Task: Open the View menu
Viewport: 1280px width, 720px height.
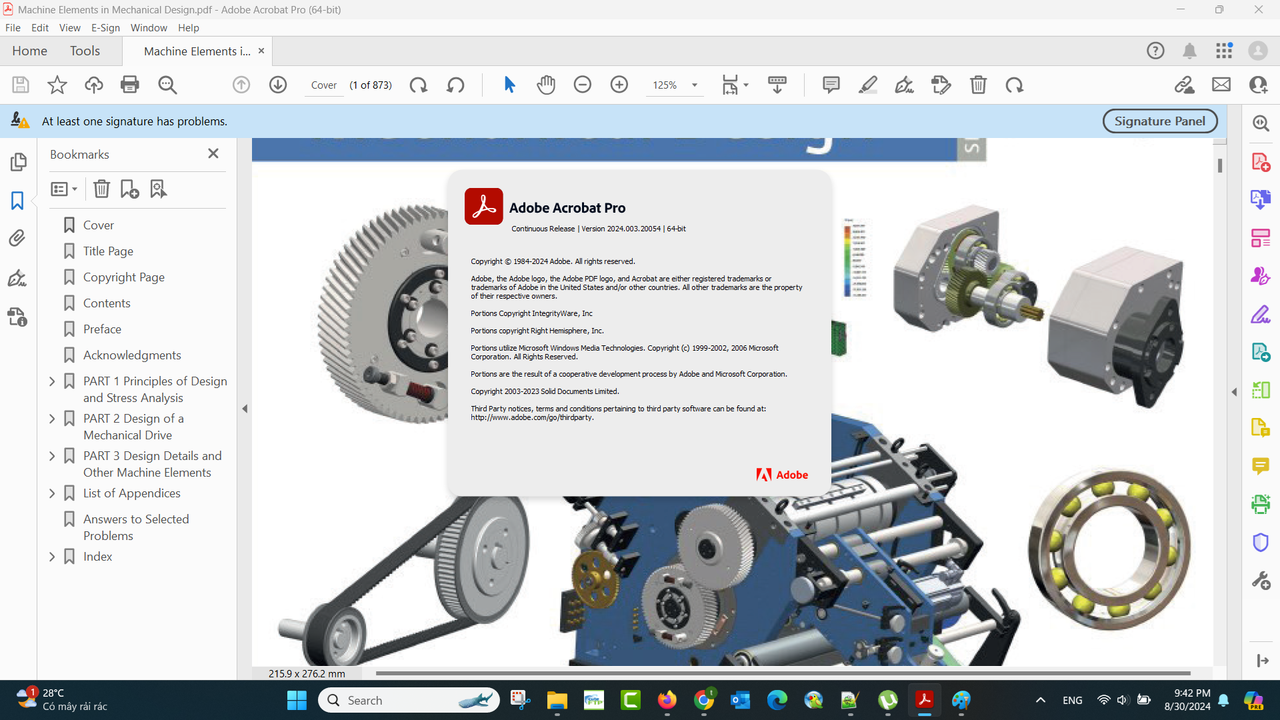Action: coord(70,28)
